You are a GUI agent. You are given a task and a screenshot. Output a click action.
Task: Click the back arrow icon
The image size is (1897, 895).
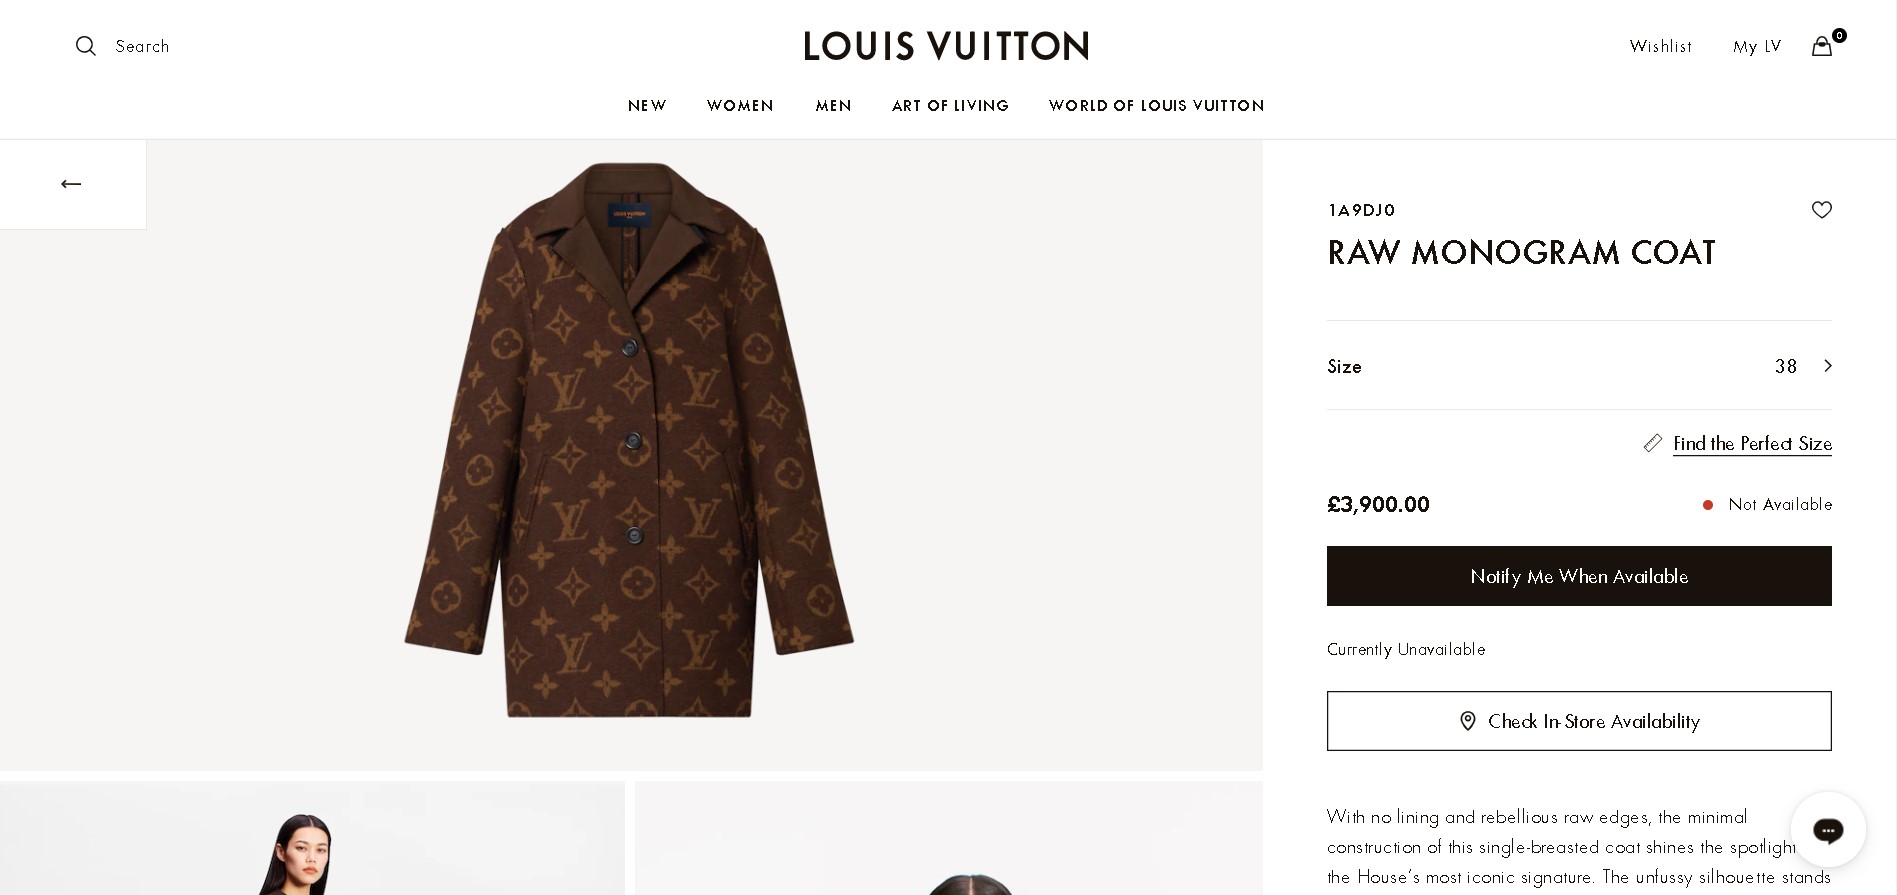click(71, 184)
